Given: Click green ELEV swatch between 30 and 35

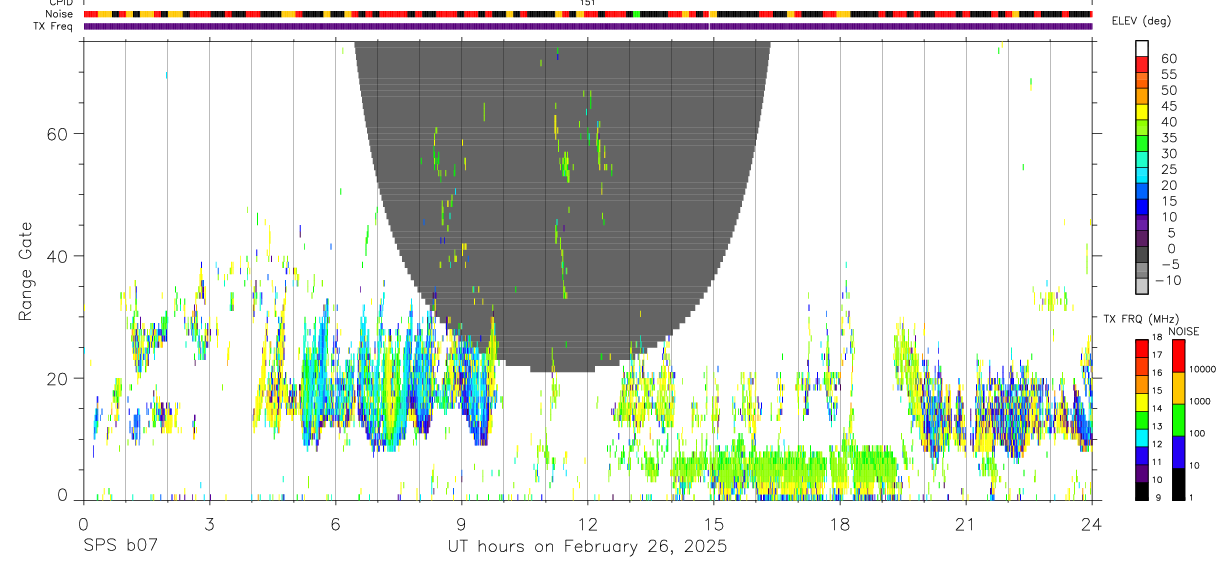Looking at the screenshot, I should coord(1142,143).
